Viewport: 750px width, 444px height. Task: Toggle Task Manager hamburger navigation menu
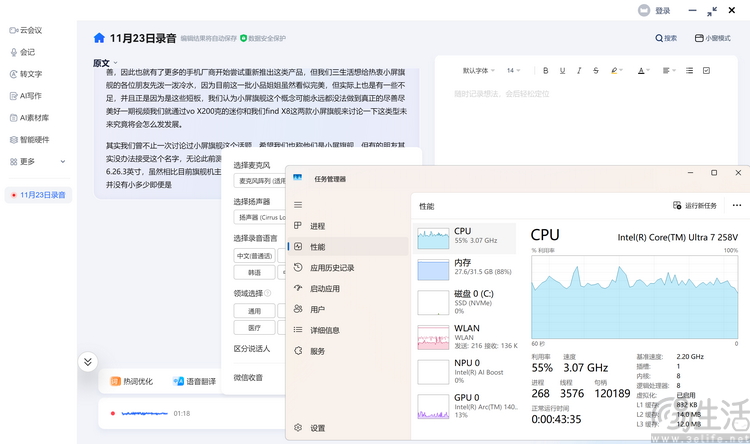pos(298,205)
